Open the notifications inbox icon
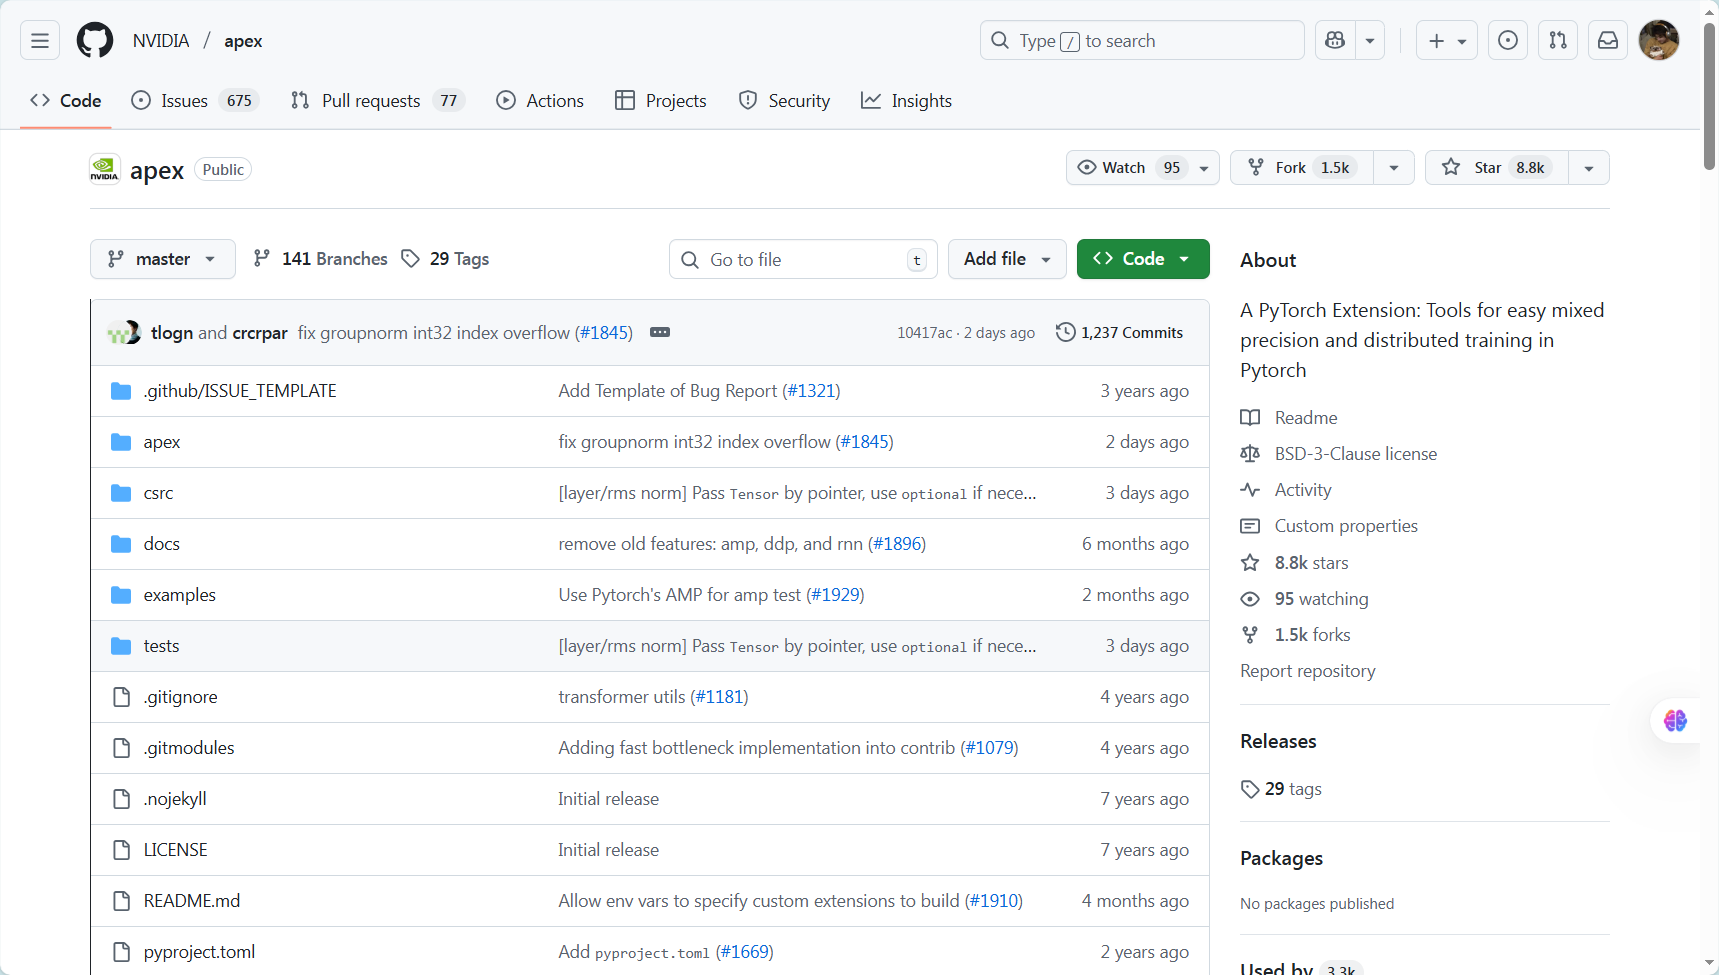The image size is (1719, 975). tap(1608, 41)
